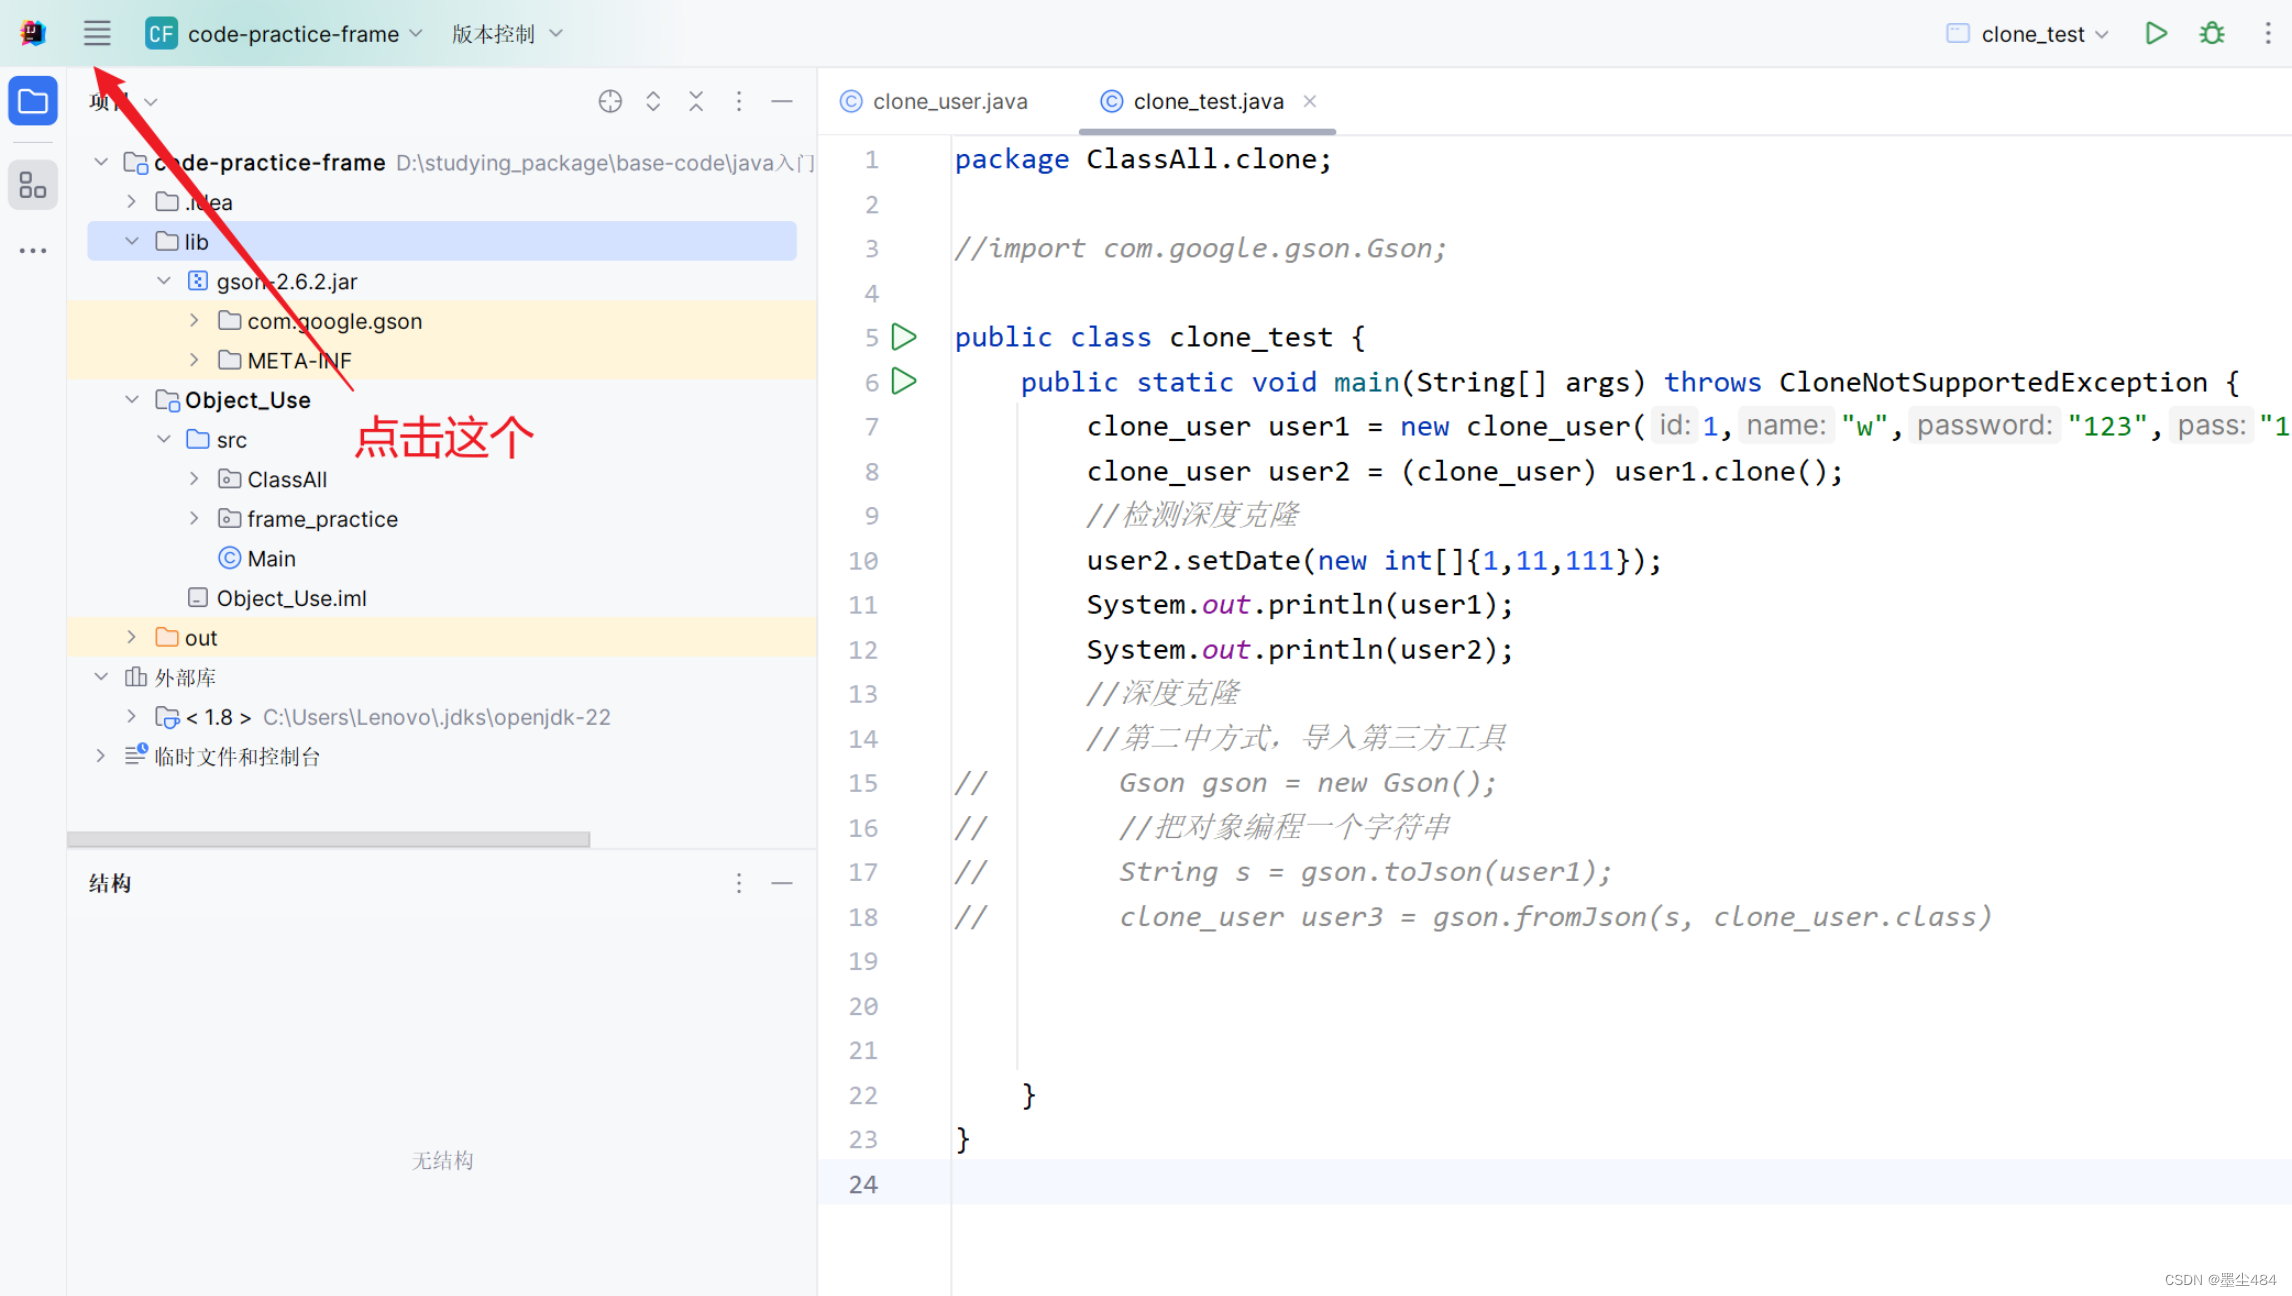Viewport: 2292px width, 1296px height.
Task: Minimize the 结构 panel
Action: click(x=782, y=883)
